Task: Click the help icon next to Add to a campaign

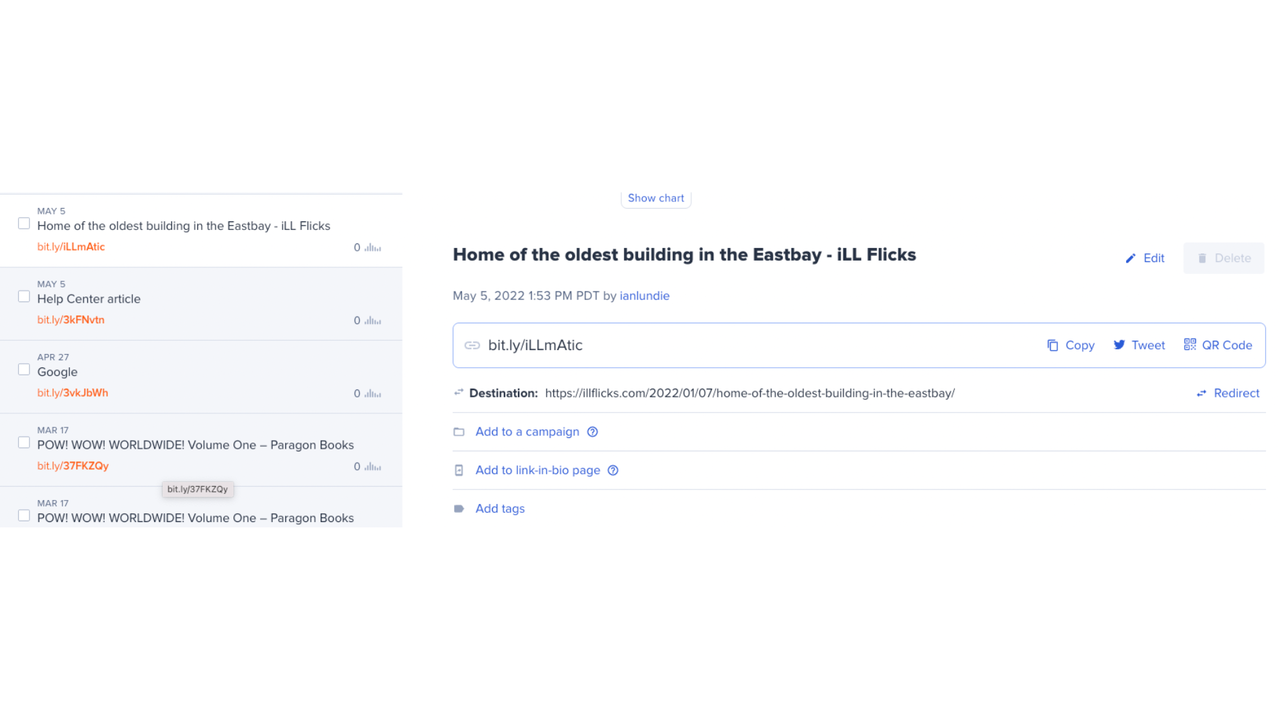Action: click(x=592, y=432)
